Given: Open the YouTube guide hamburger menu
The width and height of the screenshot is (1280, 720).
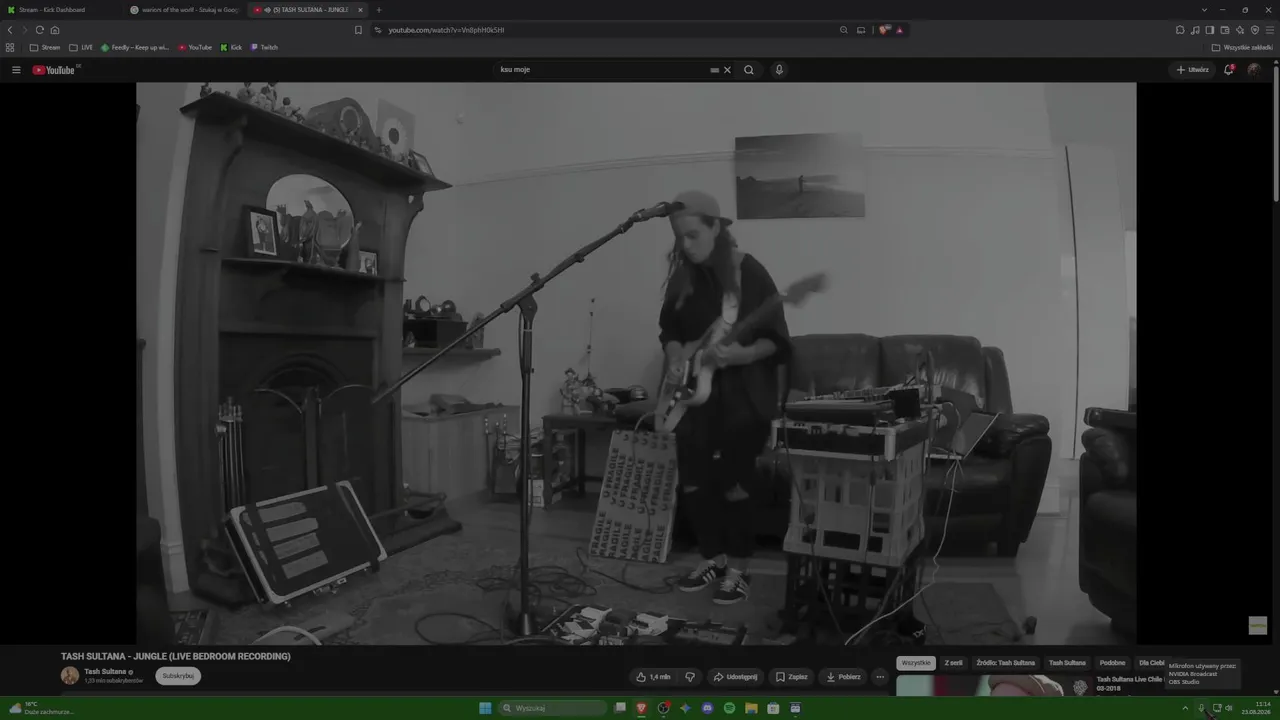Looking at the screenshot, I should [16, 70].
